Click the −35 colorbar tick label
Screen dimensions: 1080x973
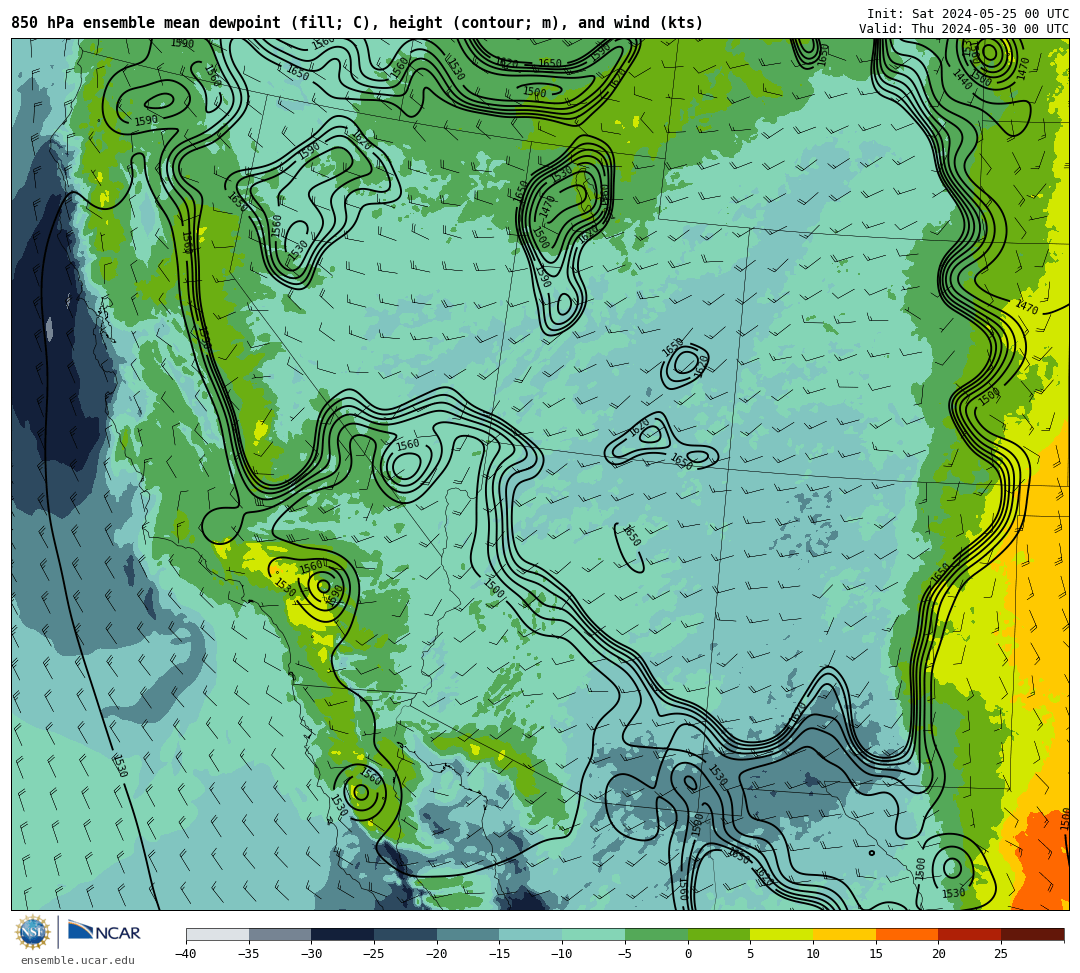point(249,954)
